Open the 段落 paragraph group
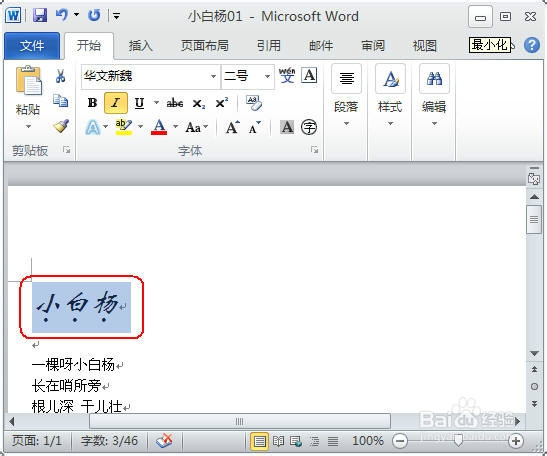This screenshot has width=547, height=456. pos(346,96)
